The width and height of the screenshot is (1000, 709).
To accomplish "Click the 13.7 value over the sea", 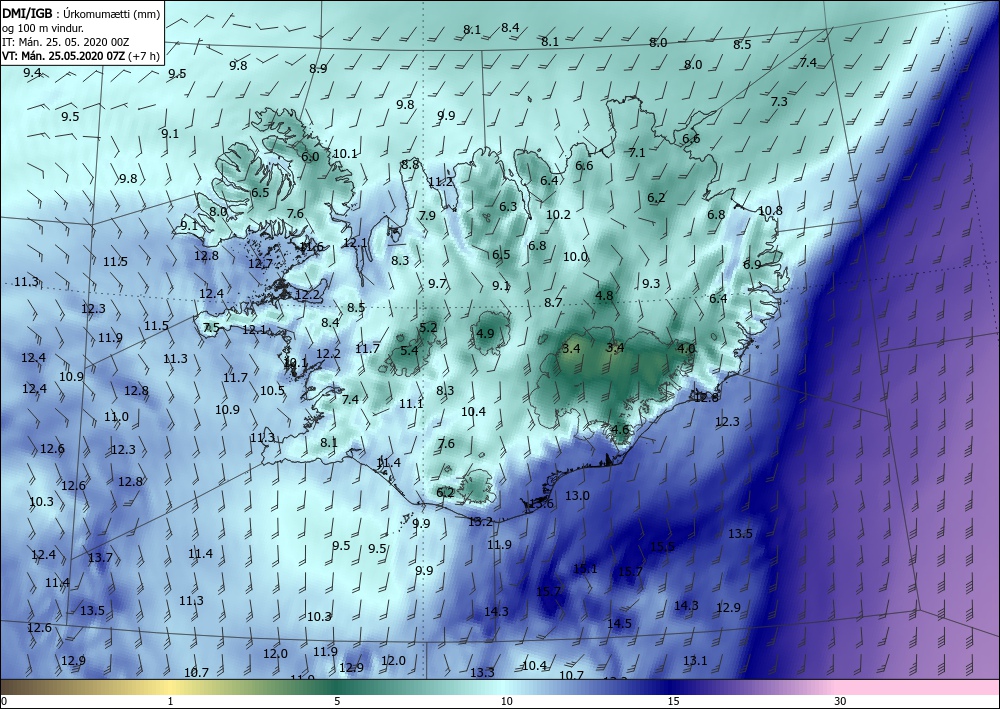I will (x=100, y=558).
